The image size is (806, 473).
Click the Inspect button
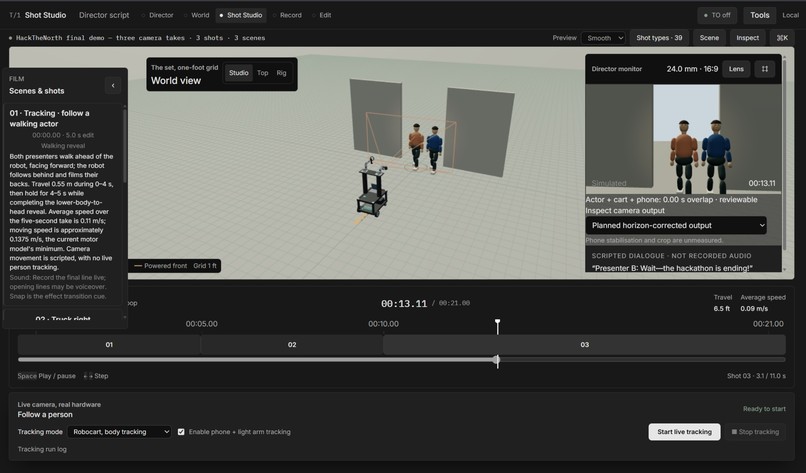click(747, 38)
